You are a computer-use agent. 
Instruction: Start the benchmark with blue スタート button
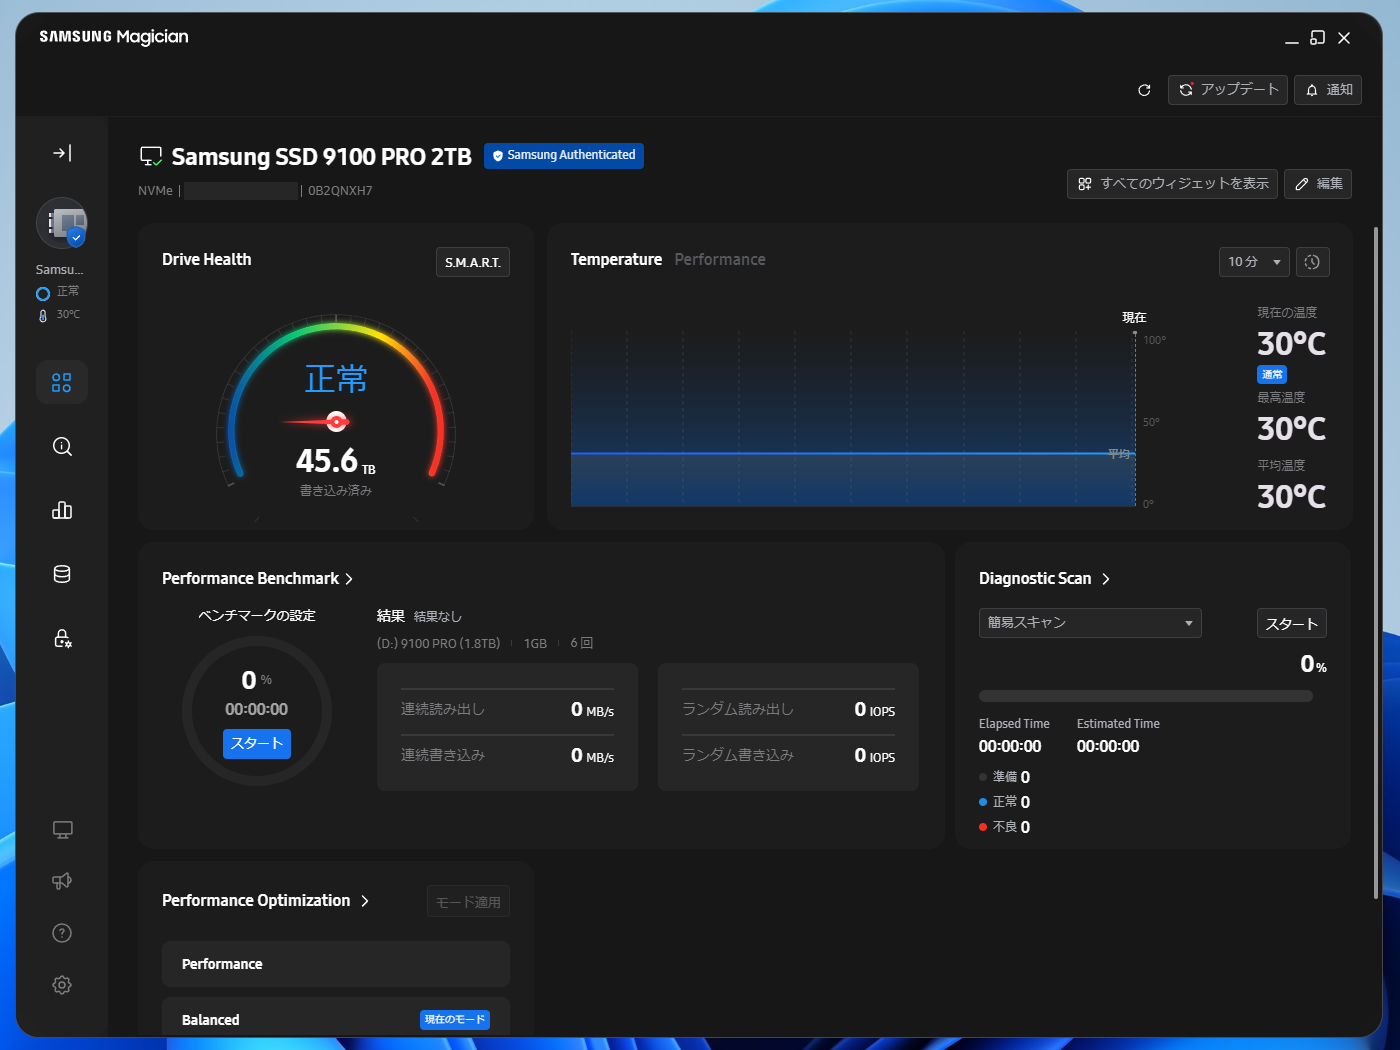[x=257, y=743]
